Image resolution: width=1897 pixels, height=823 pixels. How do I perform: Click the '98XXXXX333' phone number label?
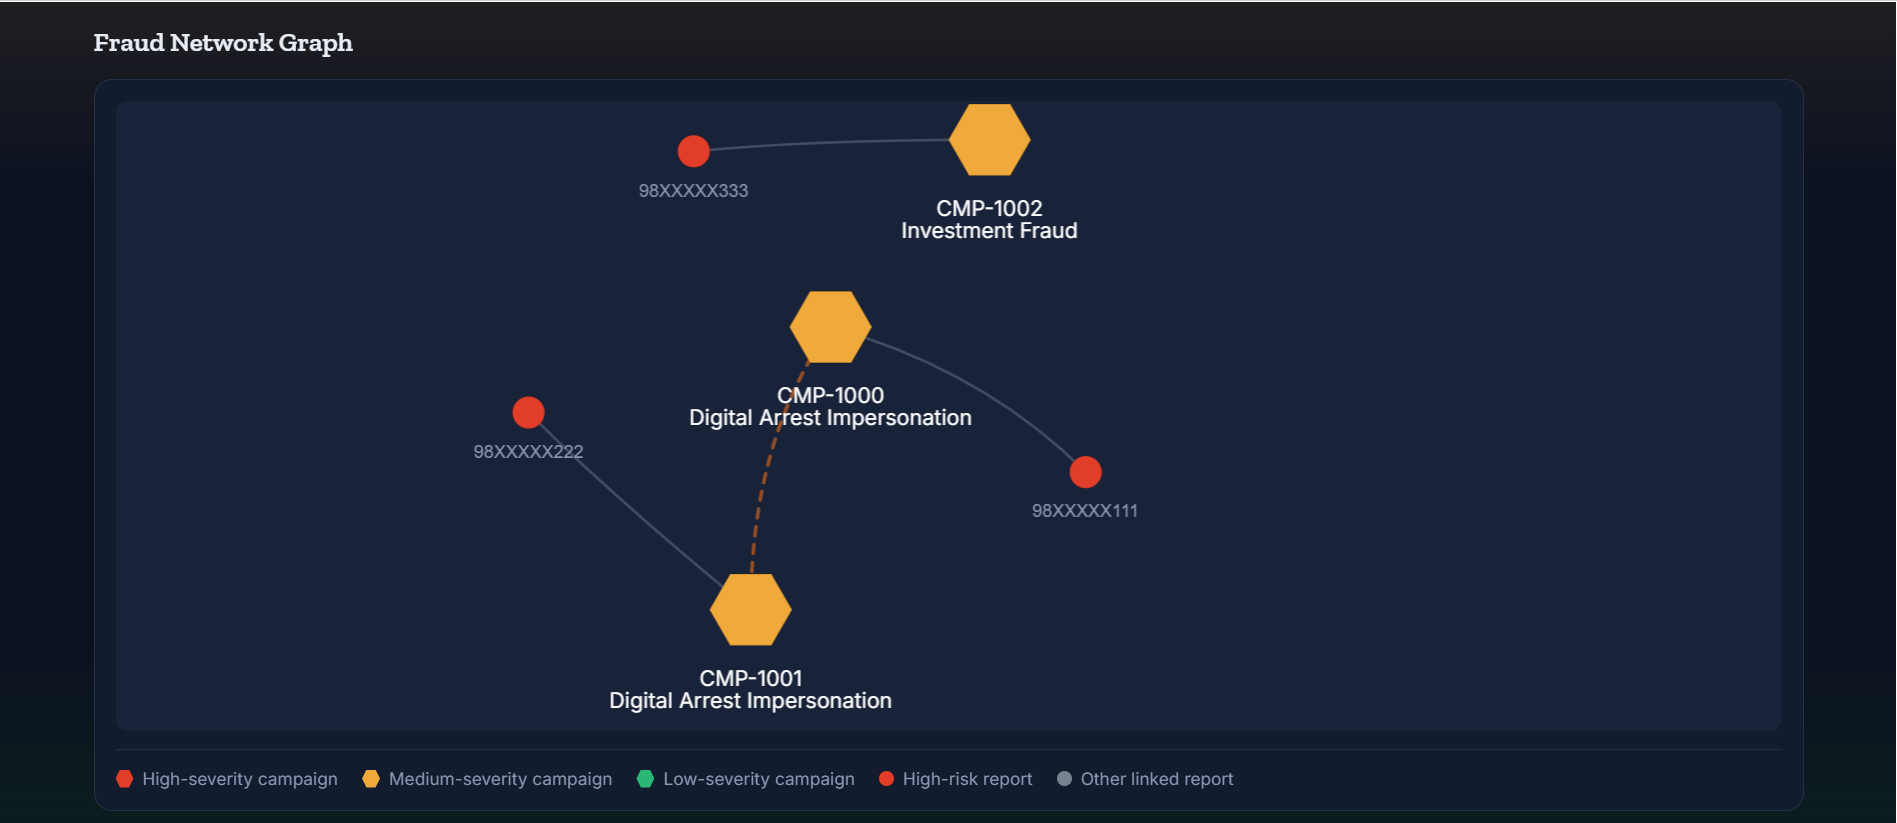[x=693, y=191]
